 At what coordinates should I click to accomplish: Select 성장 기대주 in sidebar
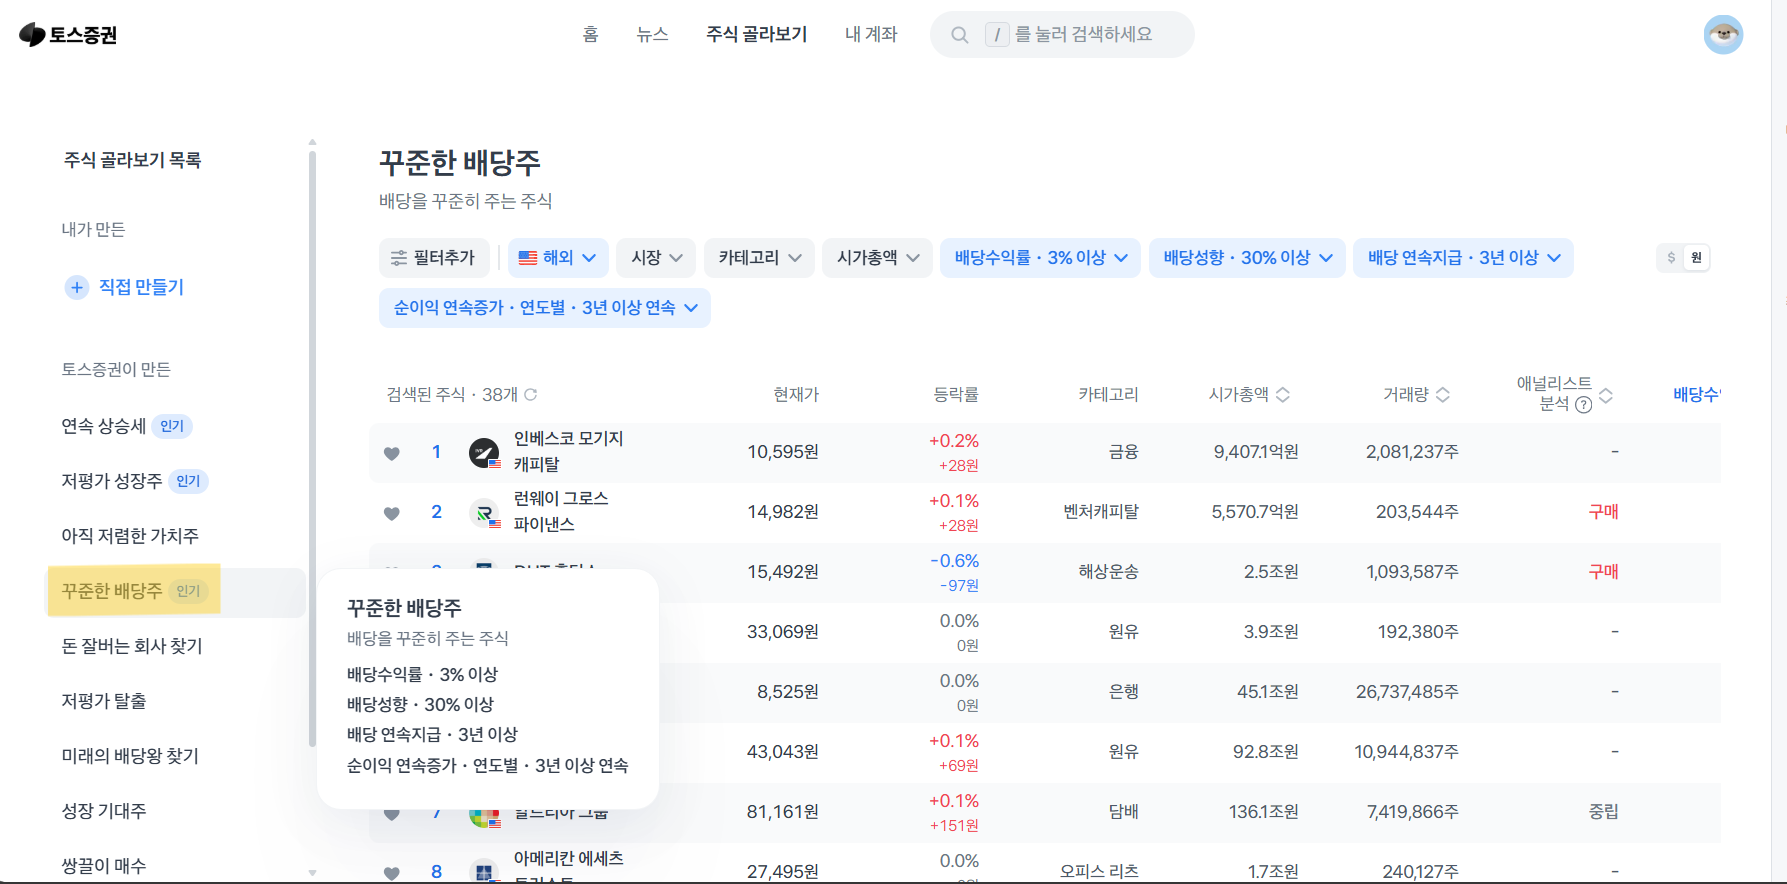coord(104,811)
